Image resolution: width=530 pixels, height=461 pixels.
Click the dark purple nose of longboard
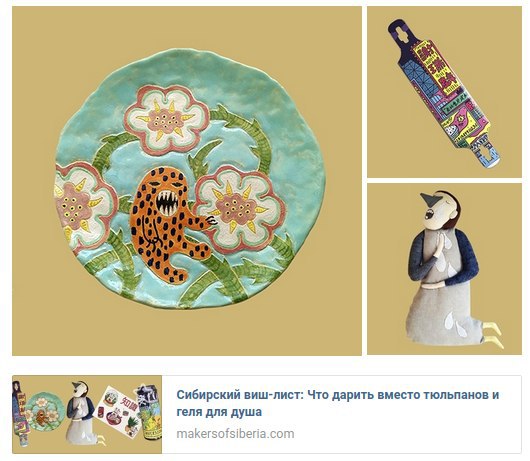point(401,35)
